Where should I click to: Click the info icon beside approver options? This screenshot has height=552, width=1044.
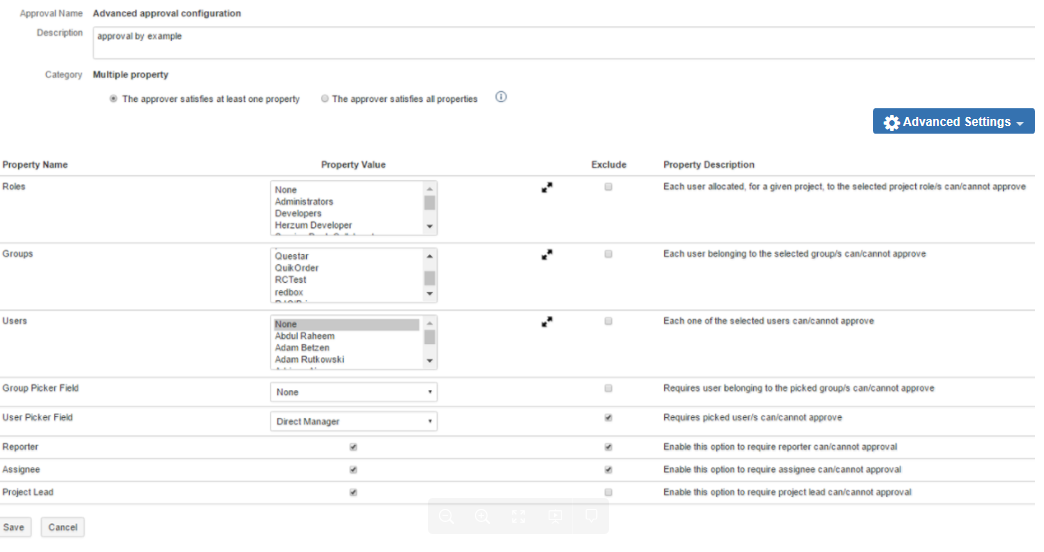click(x=501, y=98)
